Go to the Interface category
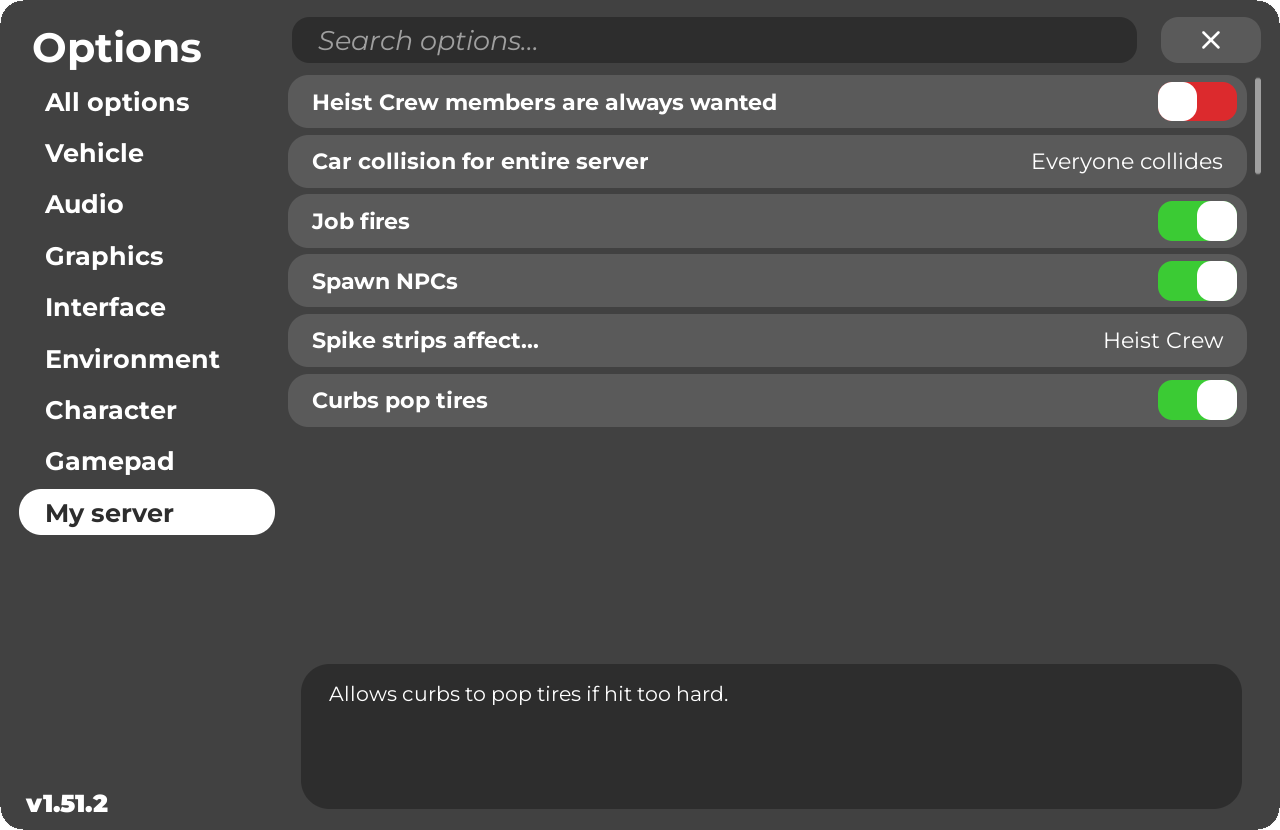 coord(105,307)
